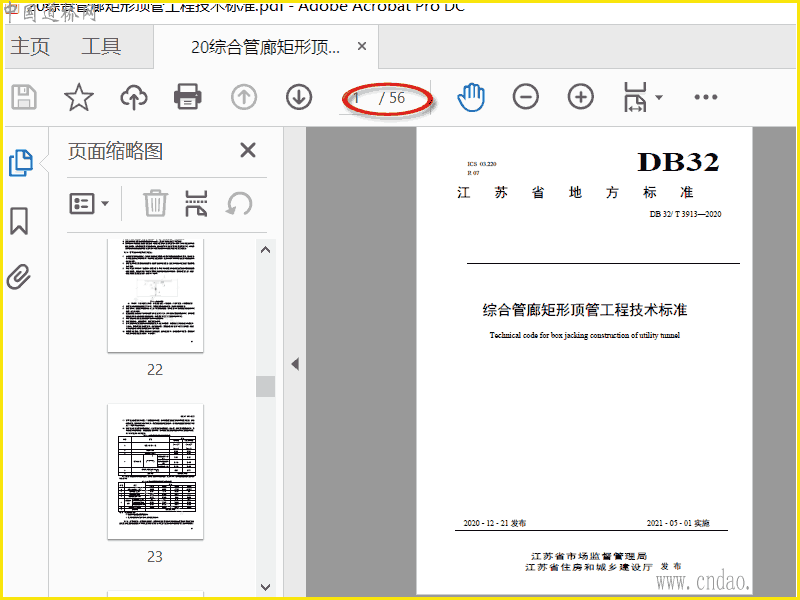Open attachments paperclip sidebar icon
Screen dimensions: 800x600
[19, 277]
